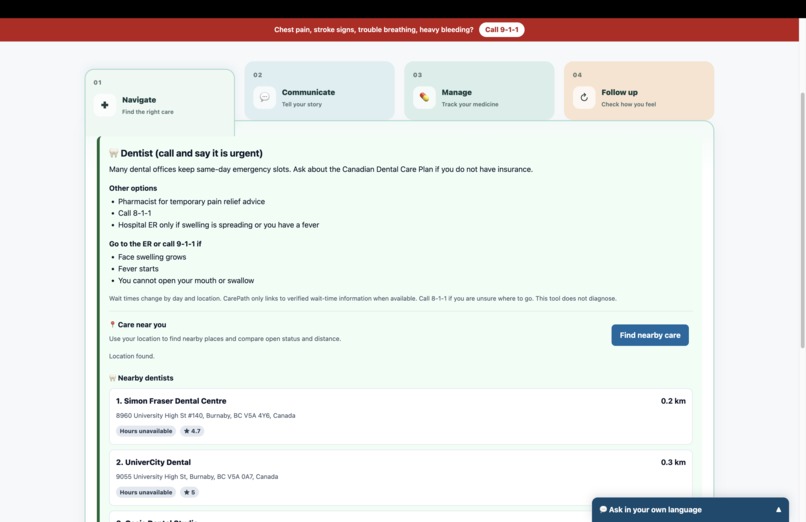This screenshot has width=806, height=522.
Task: Switch to the Manage tab
Action: pos(479,91)
